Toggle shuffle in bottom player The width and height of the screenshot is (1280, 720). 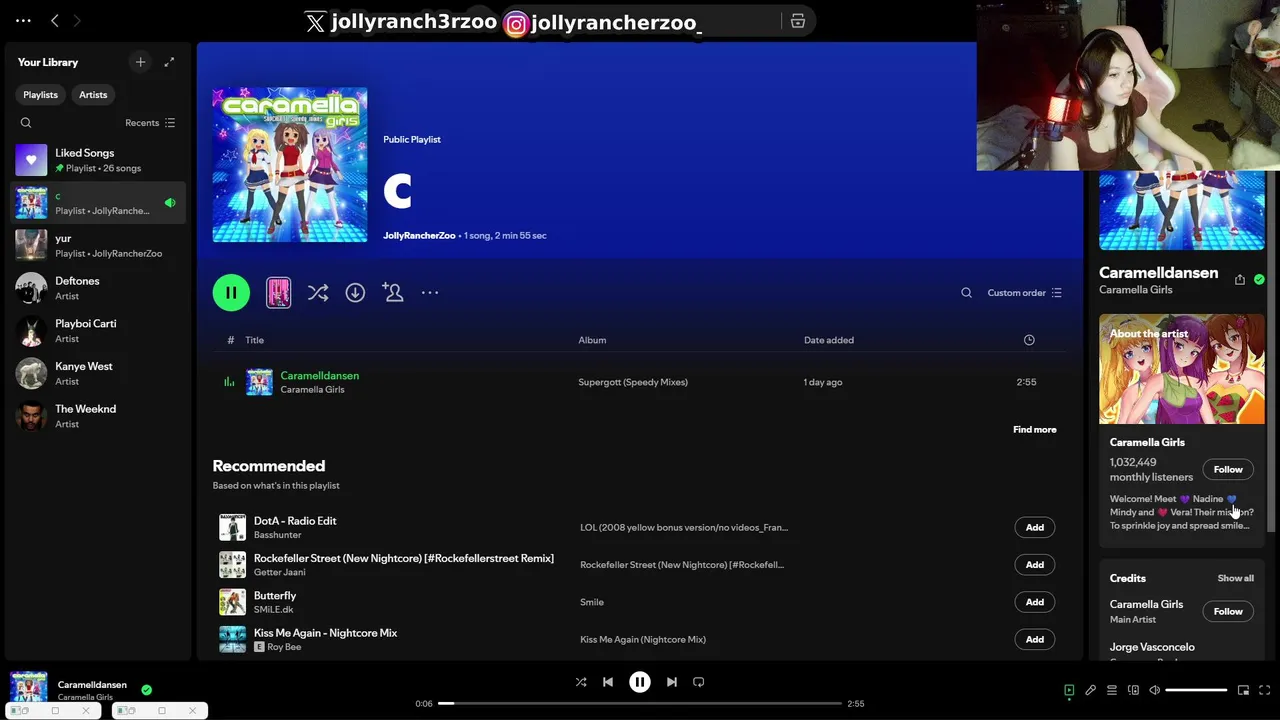(581, 682)
